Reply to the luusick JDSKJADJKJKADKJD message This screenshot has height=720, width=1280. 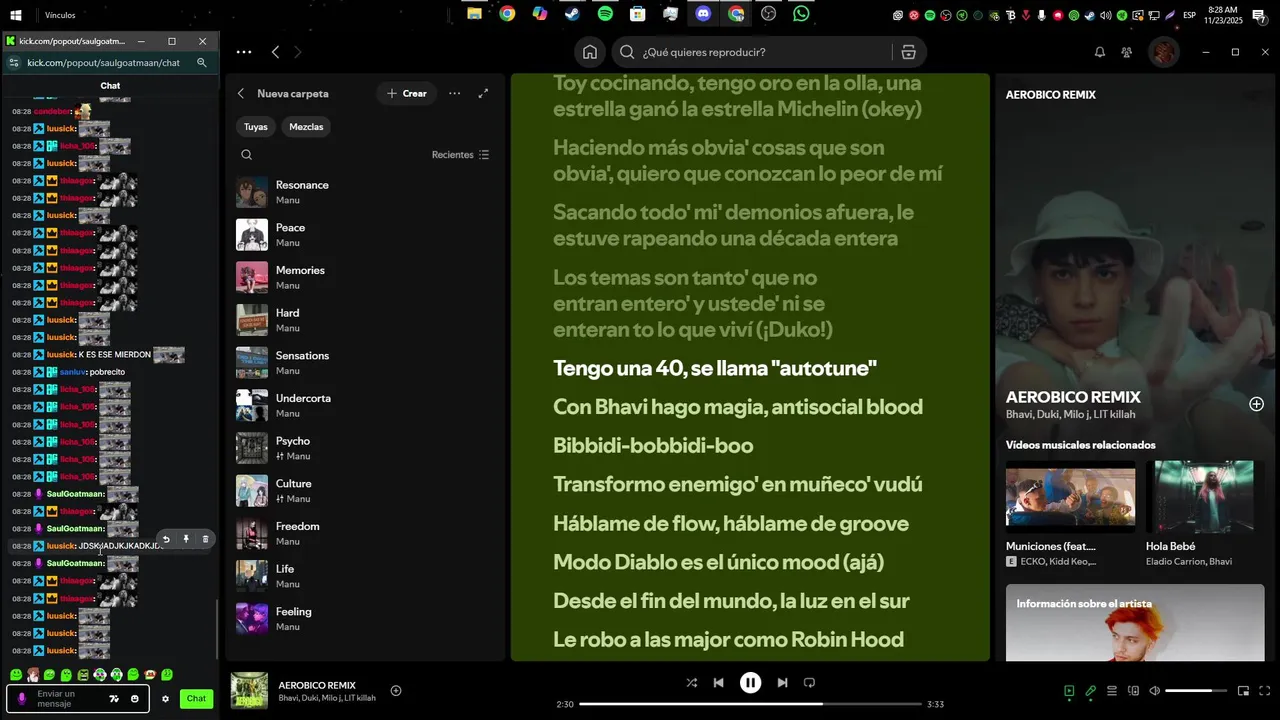166,539
